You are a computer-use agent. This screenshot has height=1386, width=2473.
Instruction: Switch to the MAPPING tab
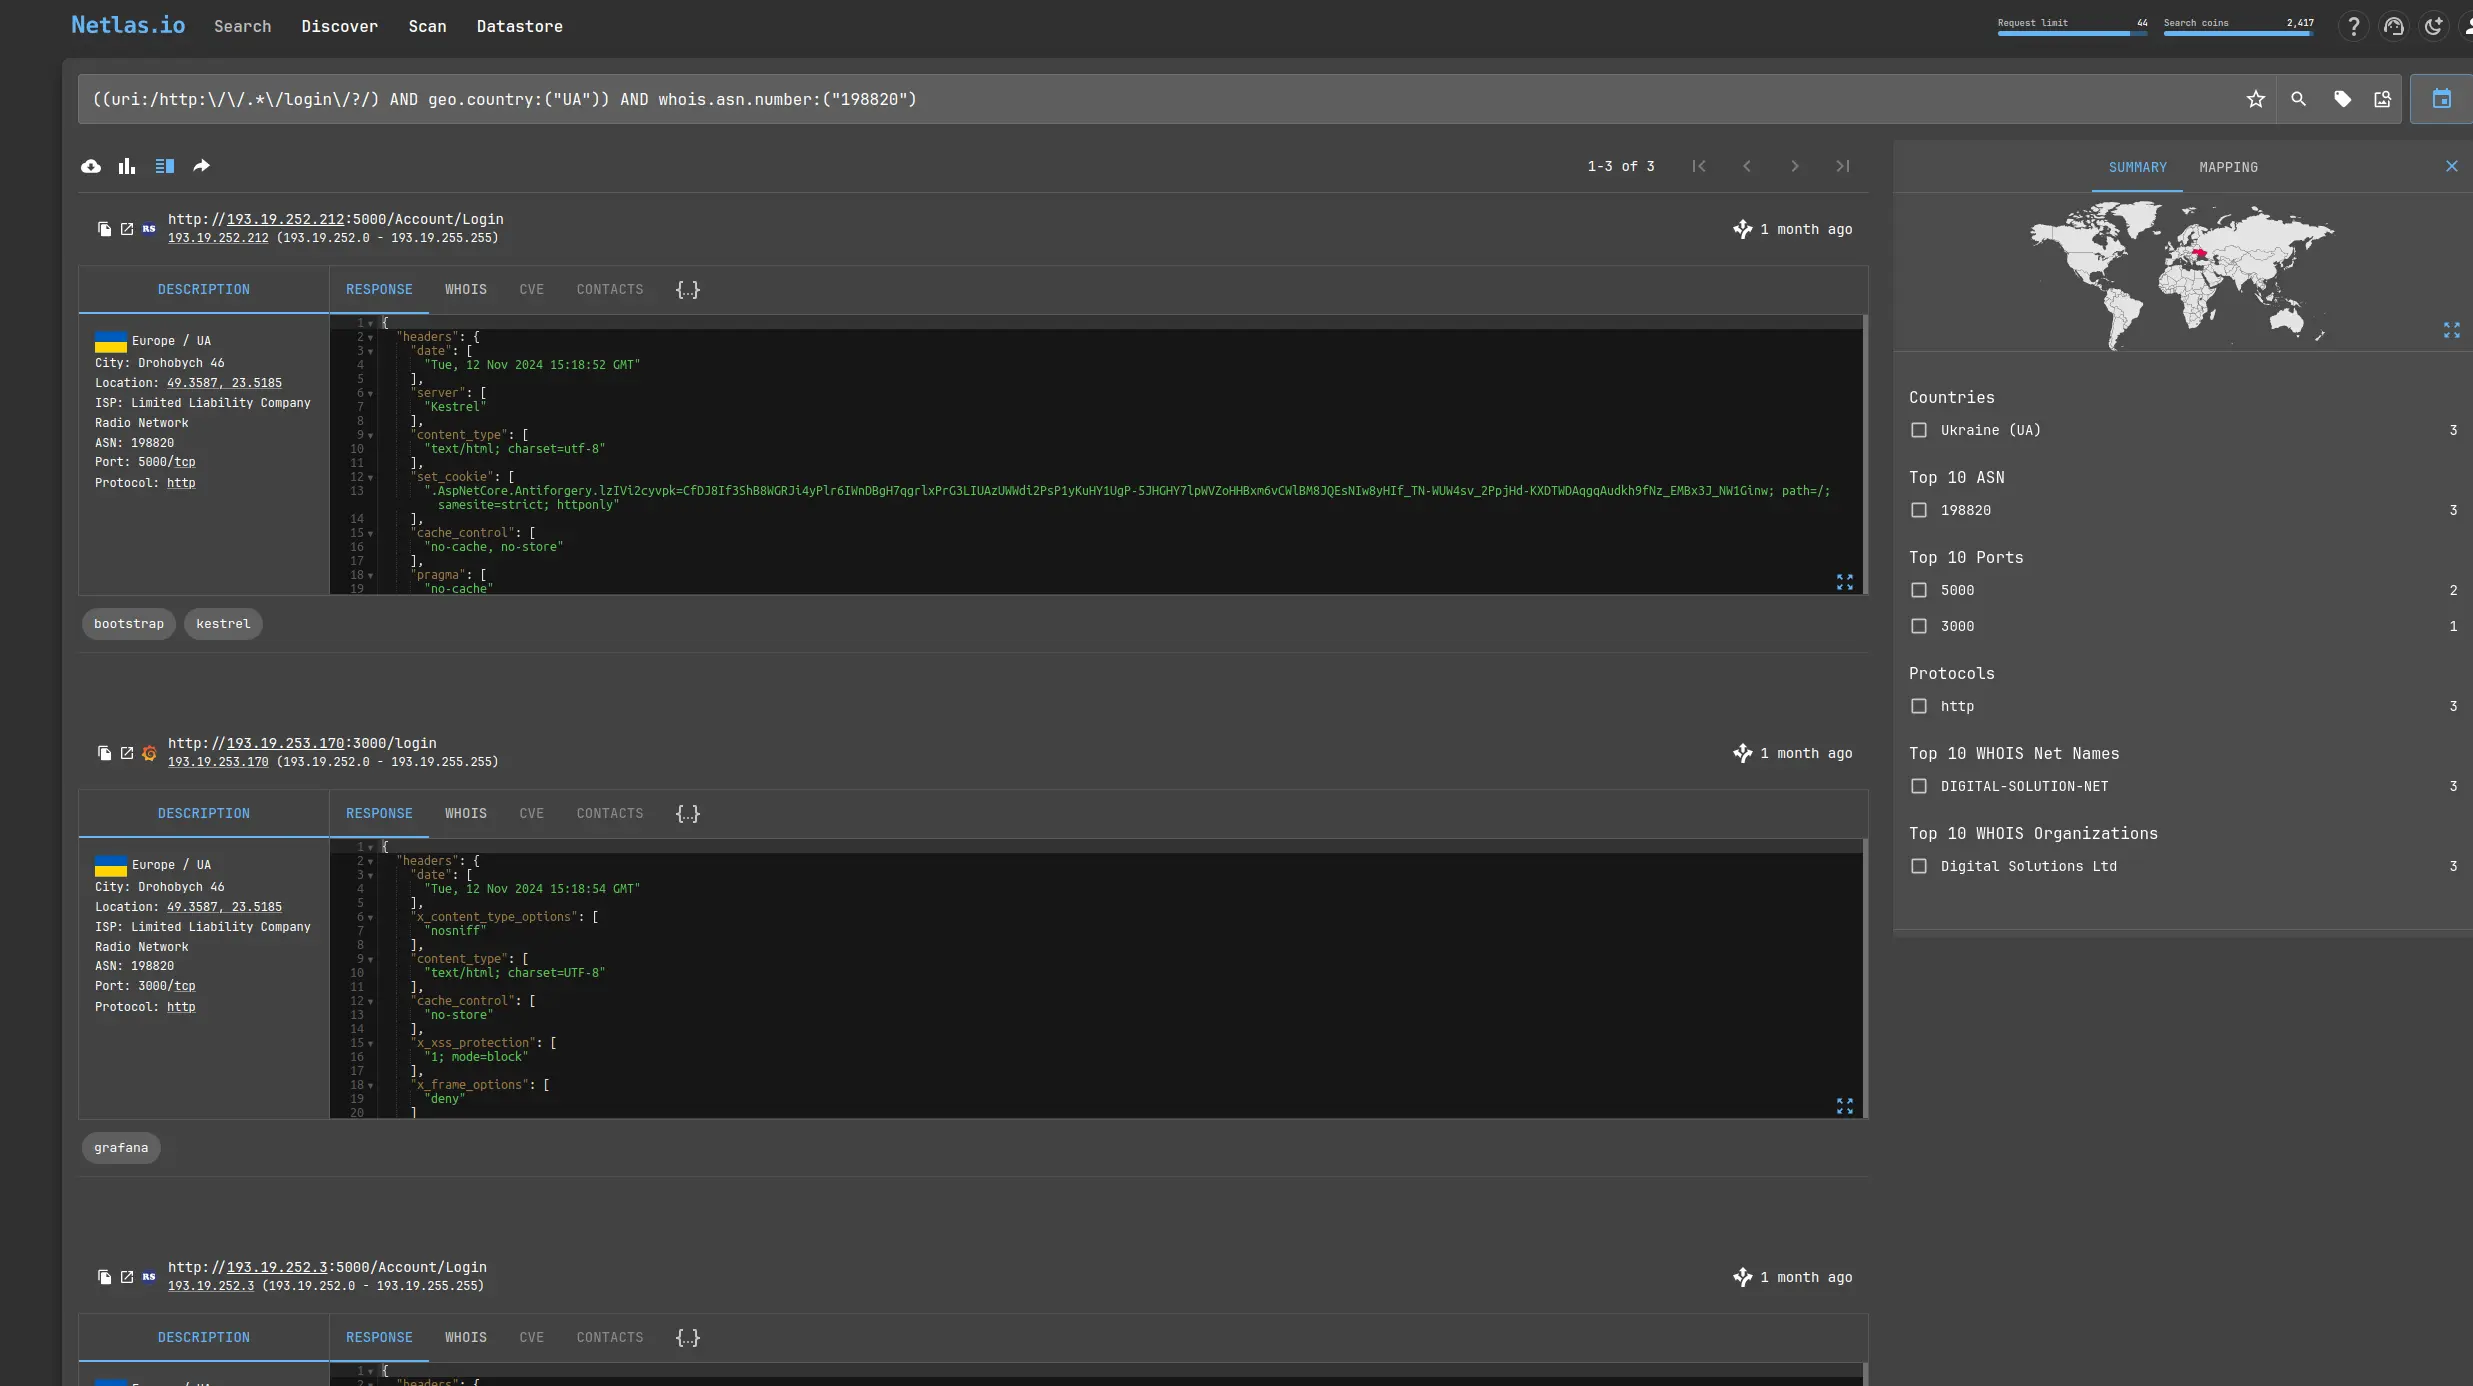[2228, 167]
